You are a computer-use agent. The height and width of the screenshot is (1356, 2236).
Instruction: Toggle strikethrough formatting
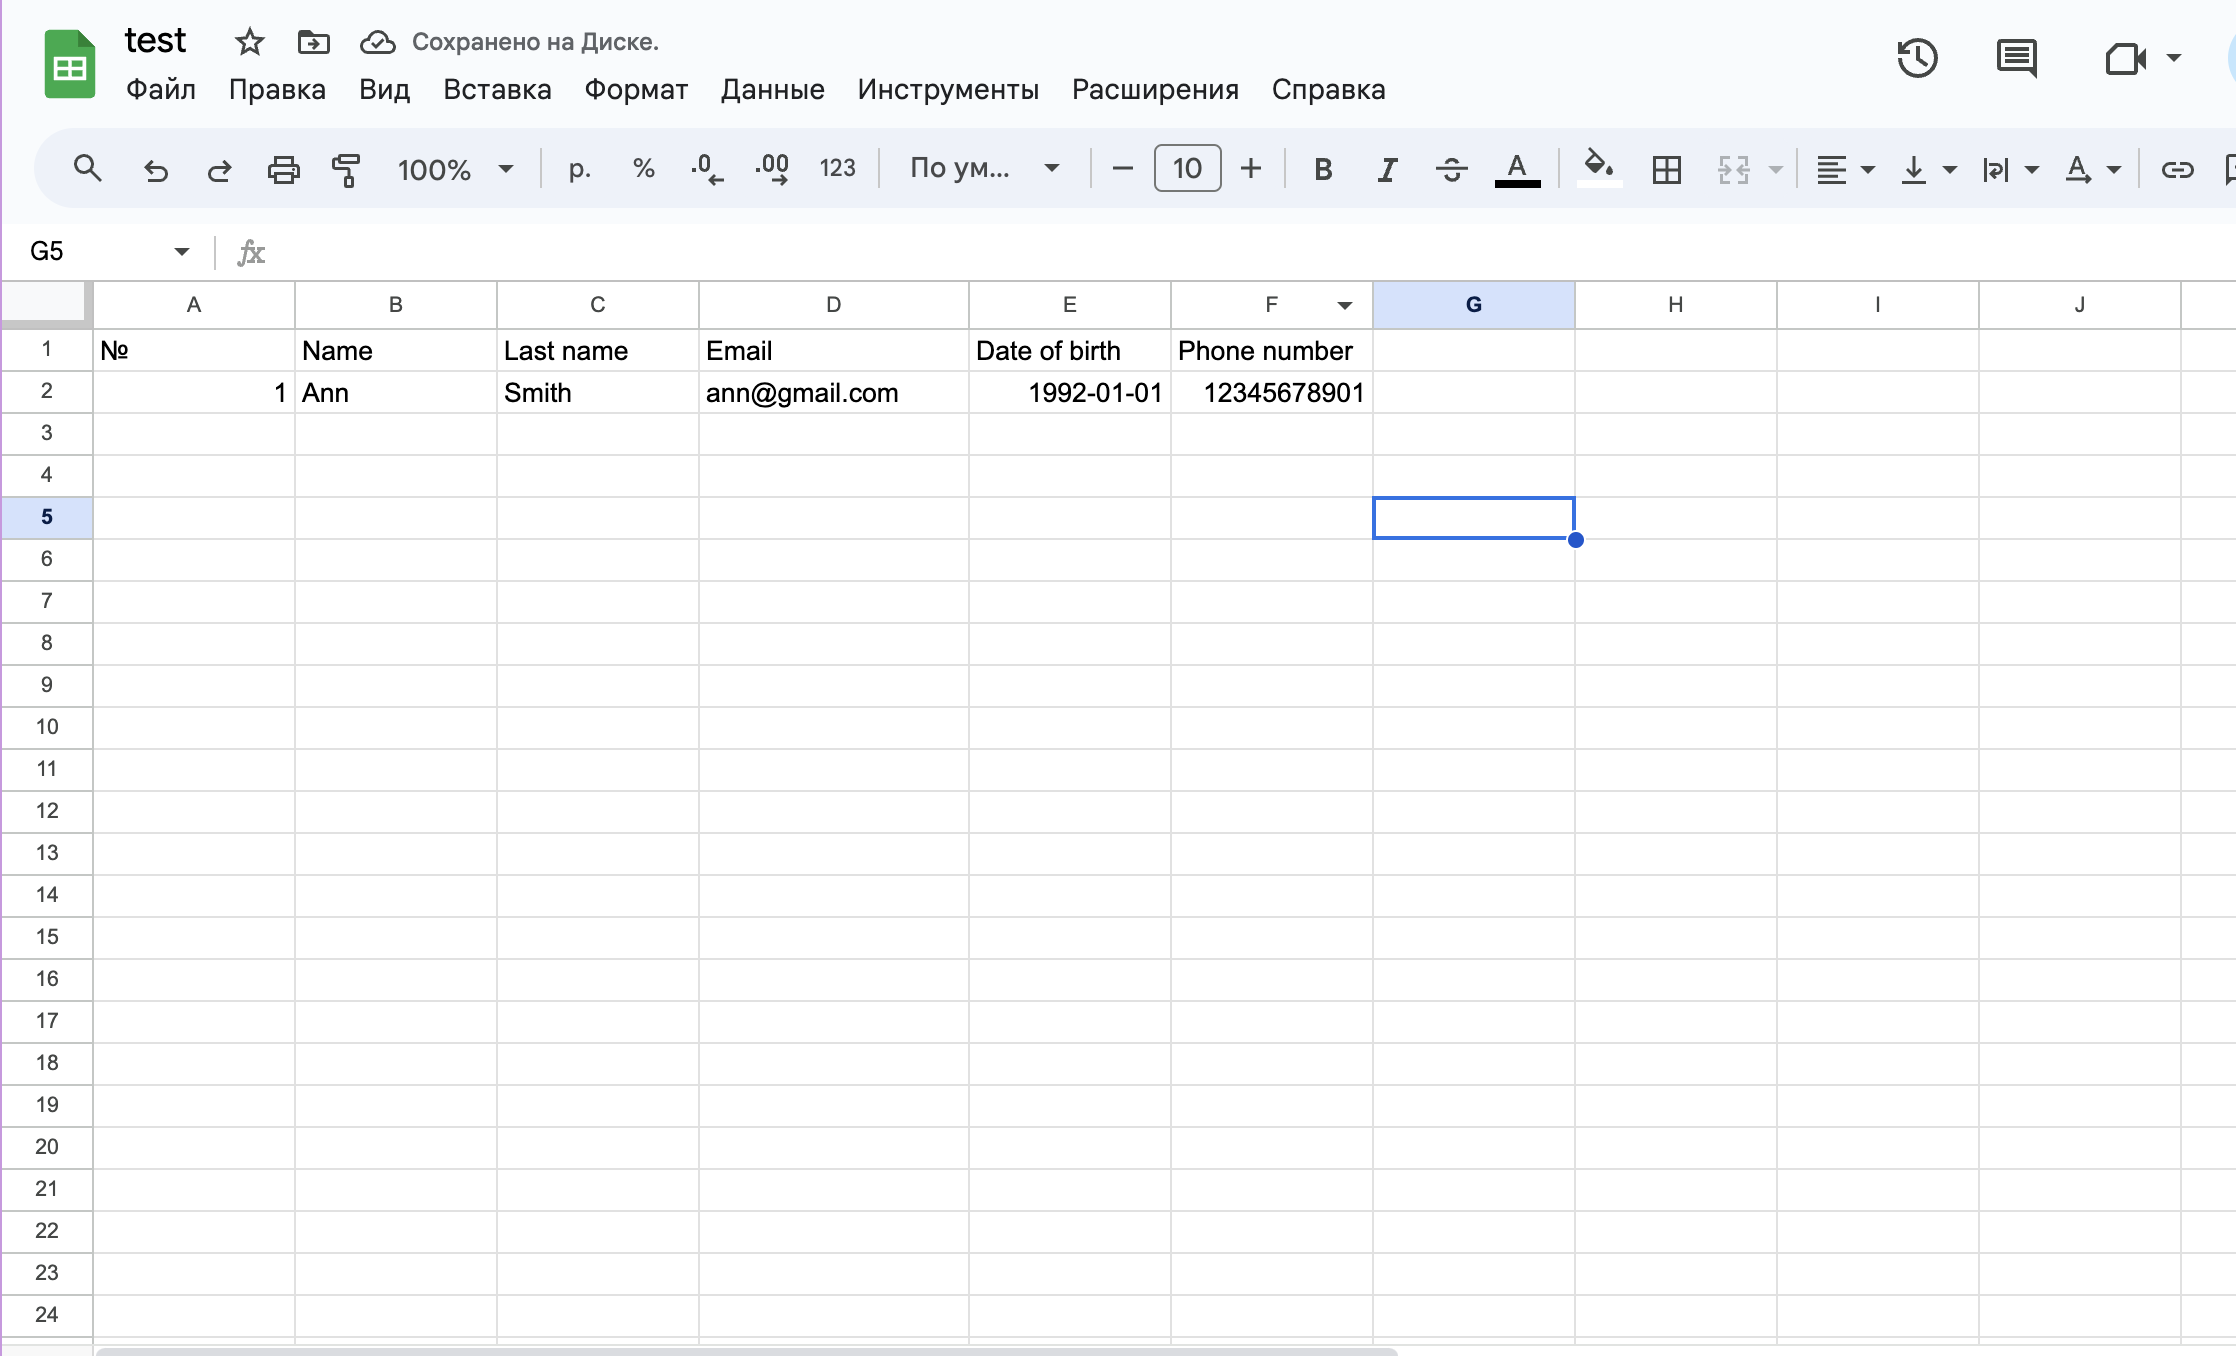click(1451, 170)
